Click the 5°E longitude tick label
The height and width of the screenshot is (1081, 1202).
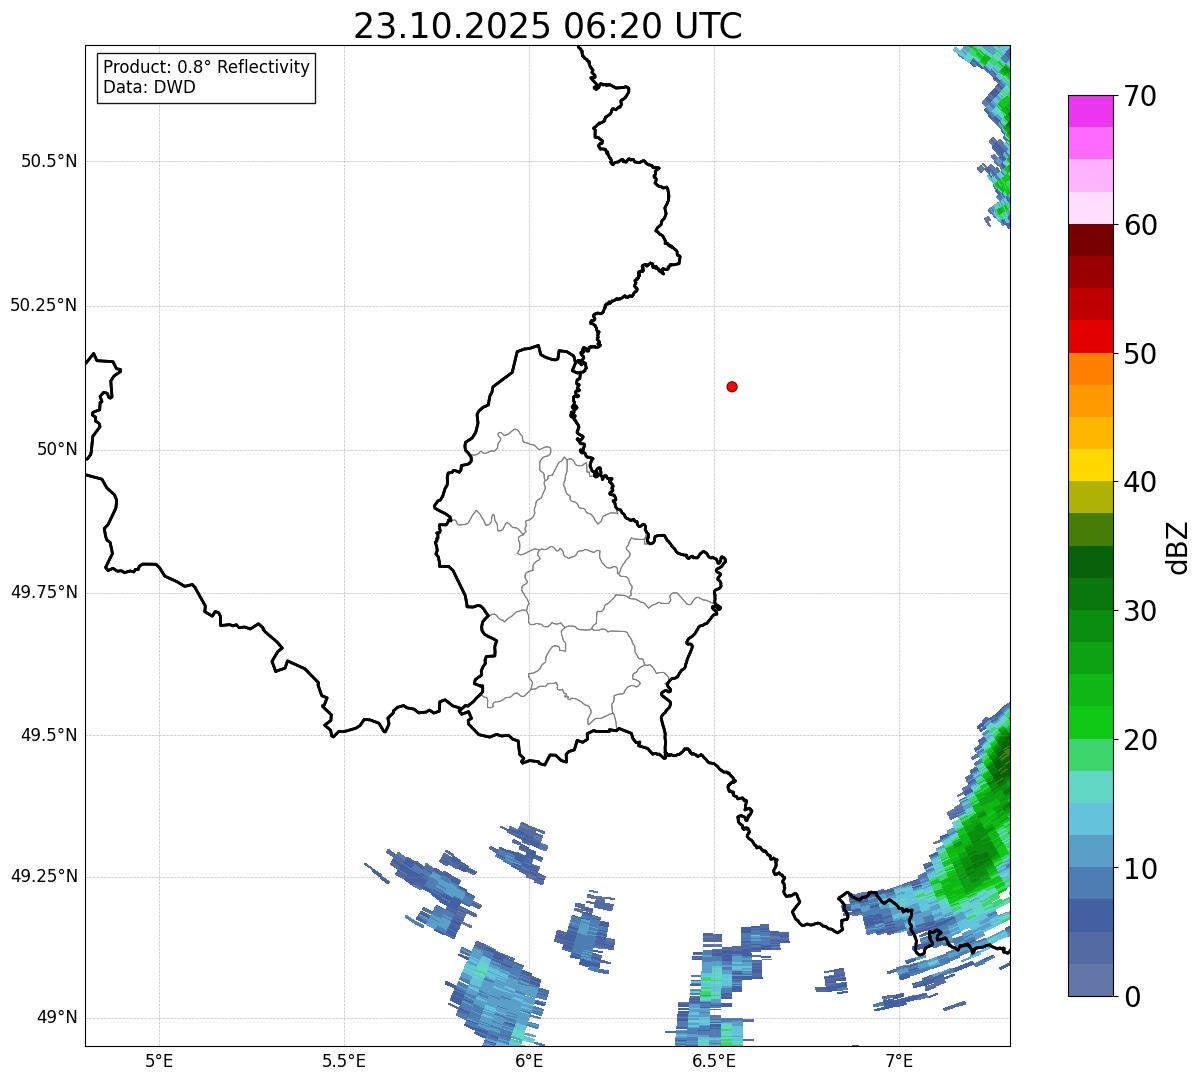159,1060
